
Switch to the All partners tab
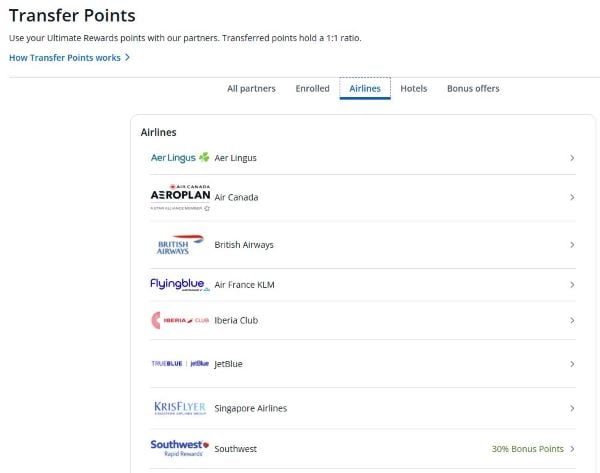(x=251, y=88)
